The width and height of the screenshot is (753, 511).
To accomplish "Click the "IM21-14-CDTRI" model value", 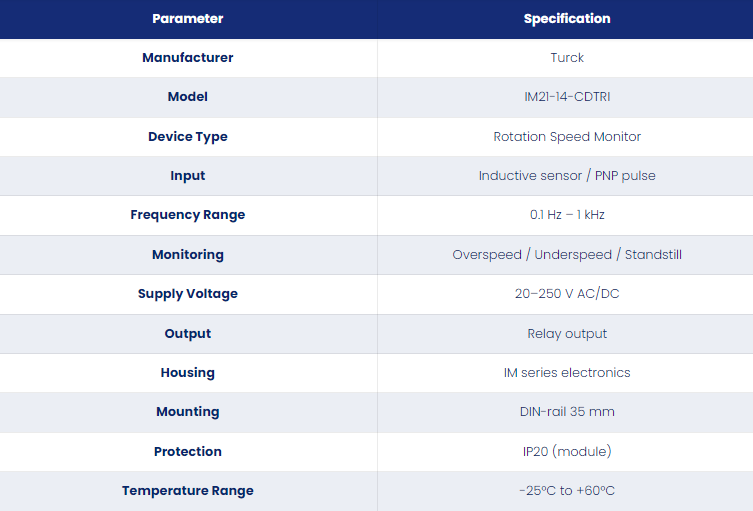I will [x=567, y=97].
